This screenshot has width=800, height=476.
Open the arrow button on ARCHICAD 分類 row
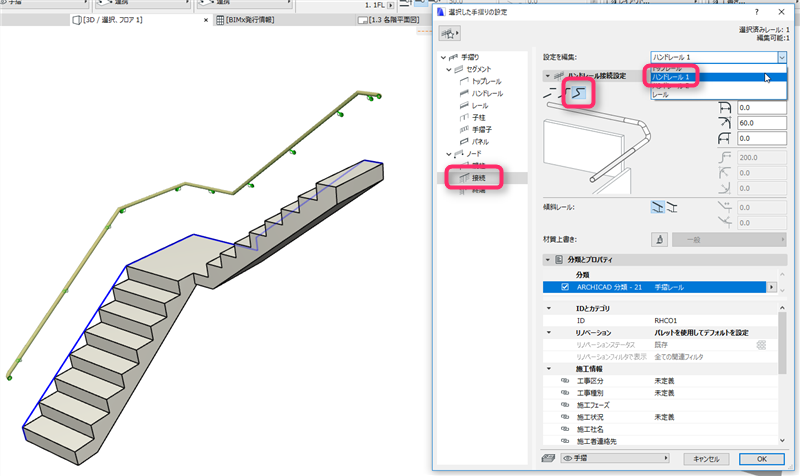click(771, 287)
